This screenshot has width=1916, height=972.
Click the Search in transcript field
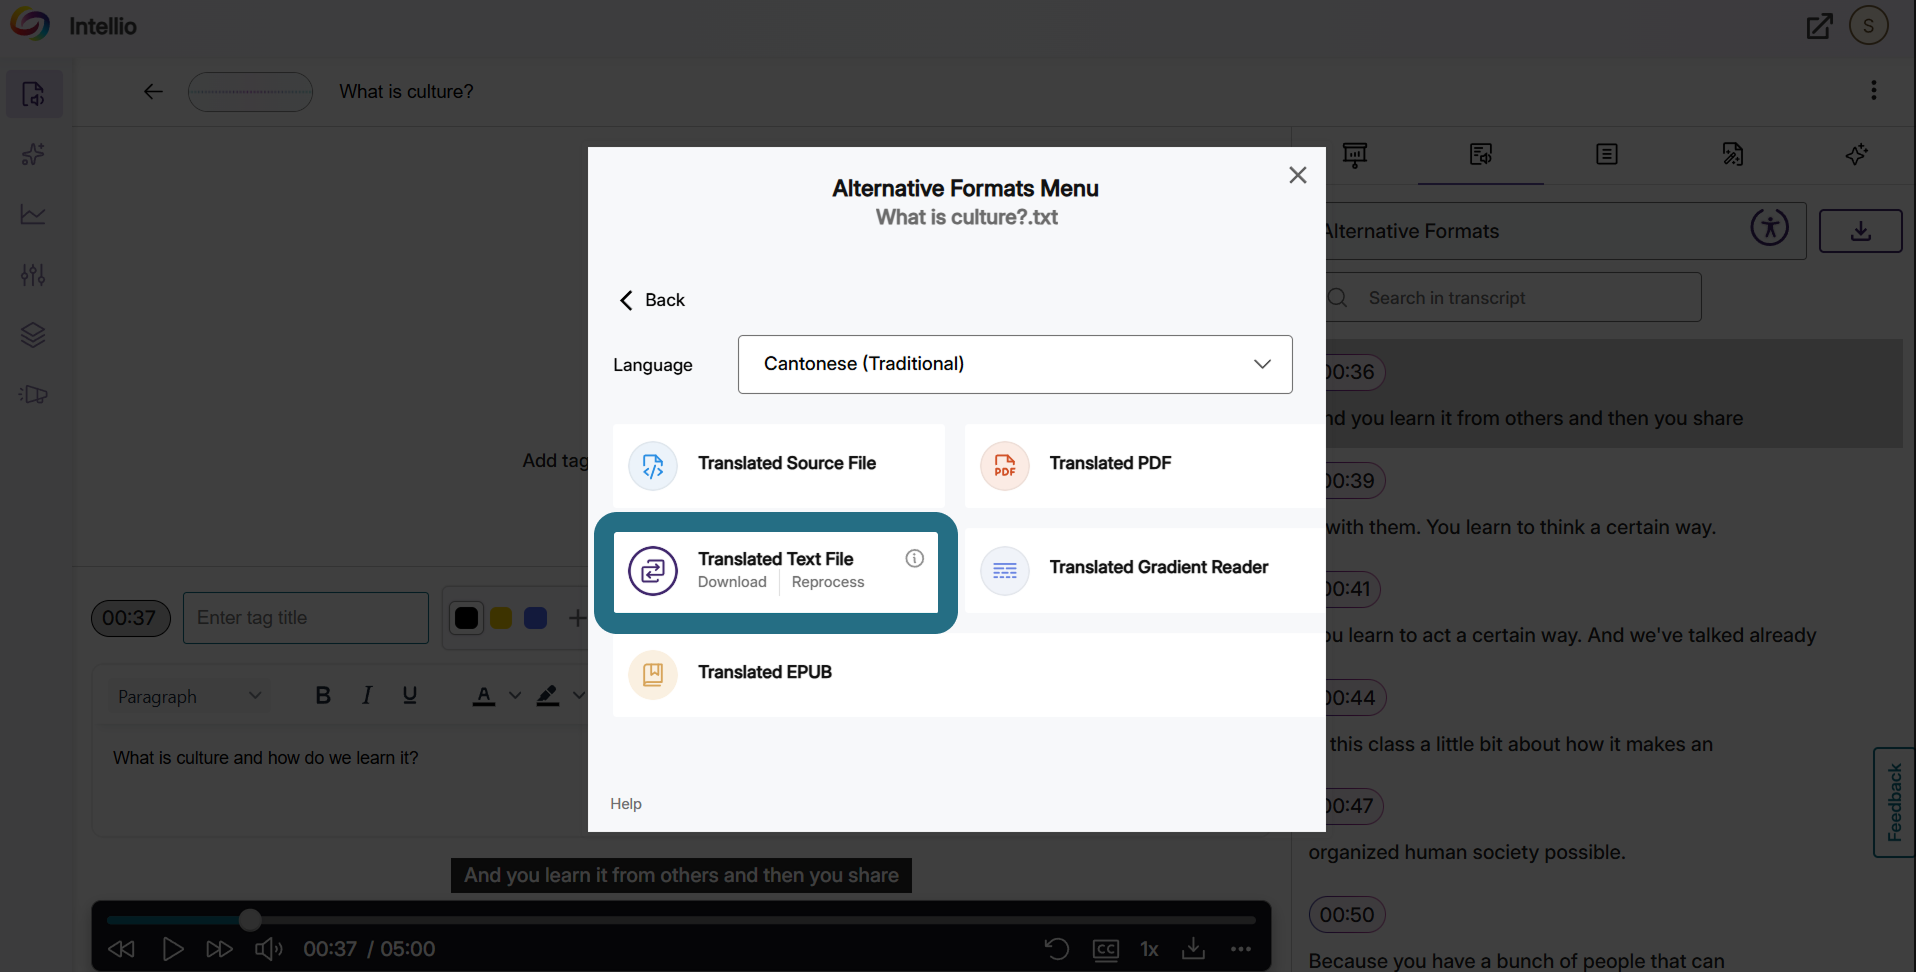(1510, 298)
